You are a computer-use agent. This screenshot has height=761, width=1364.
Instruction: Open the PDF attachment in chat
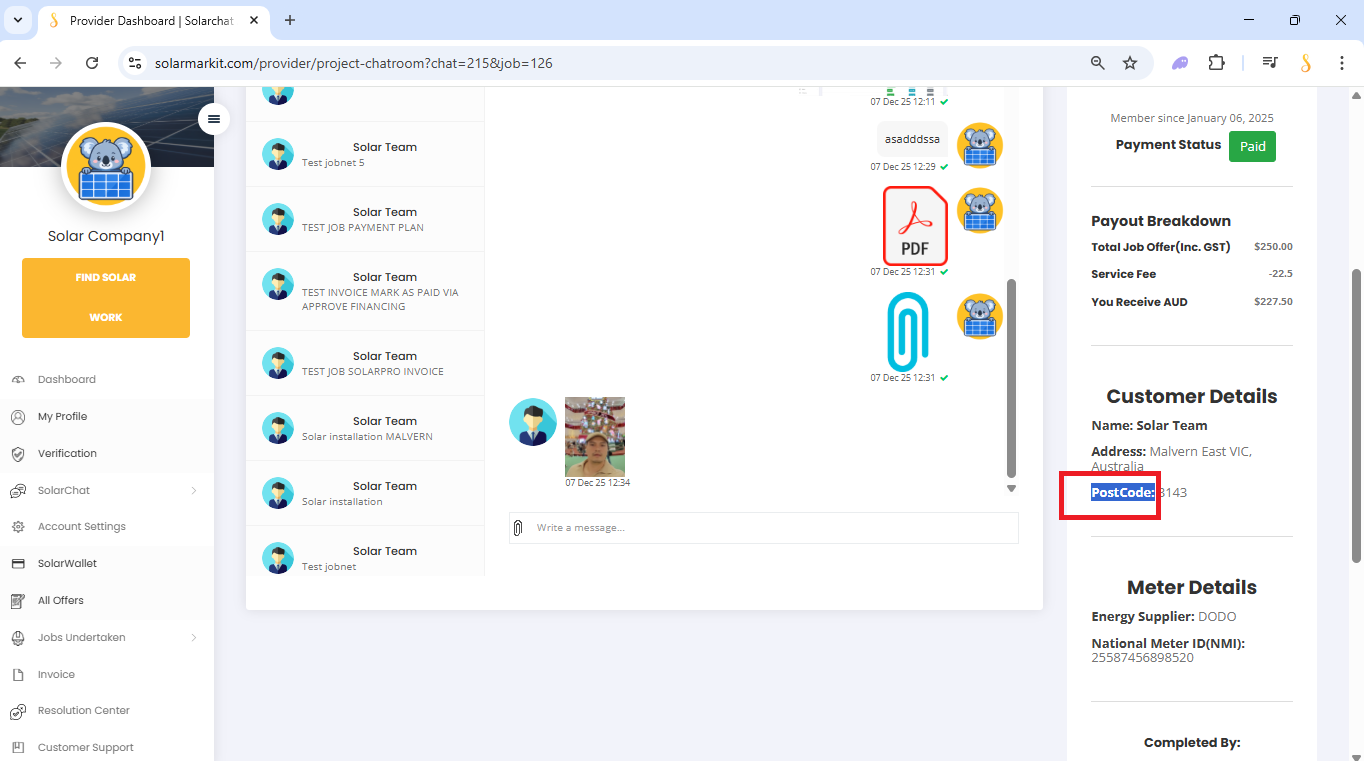click(x=915, y=226)
